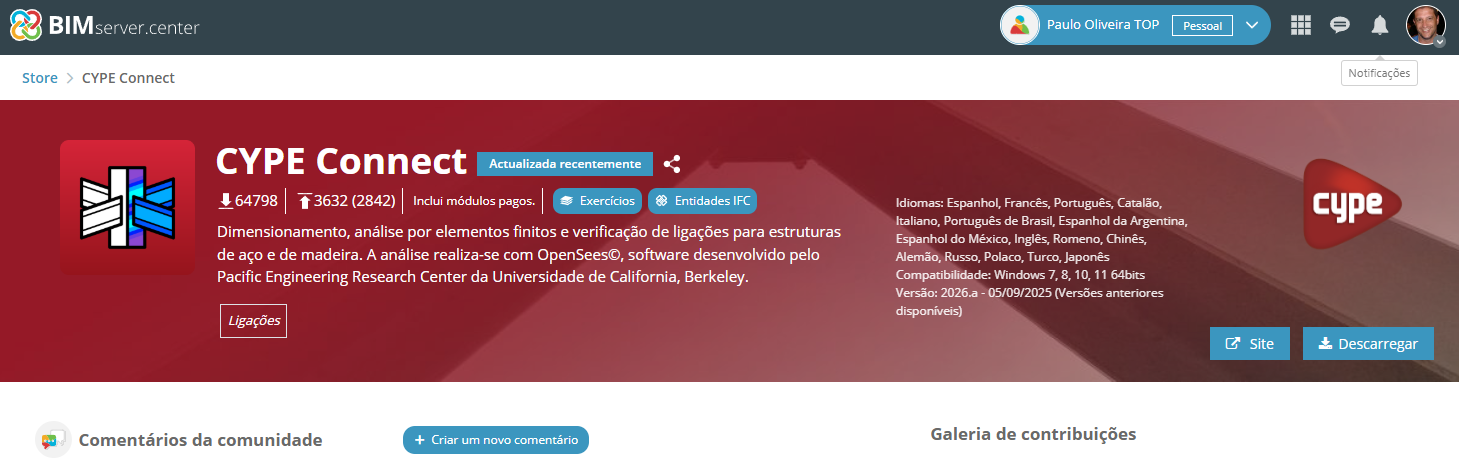Click the Ligações category tag
This screenshot has width=1459, height=461.
click(x=253, y=321)
